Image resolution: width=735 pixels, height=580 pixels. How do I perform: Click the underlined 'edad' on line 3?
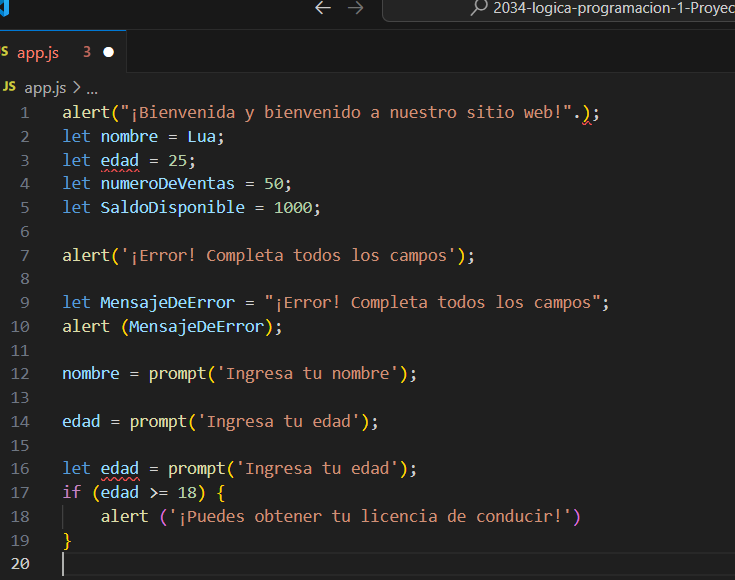tap(120, 161)
